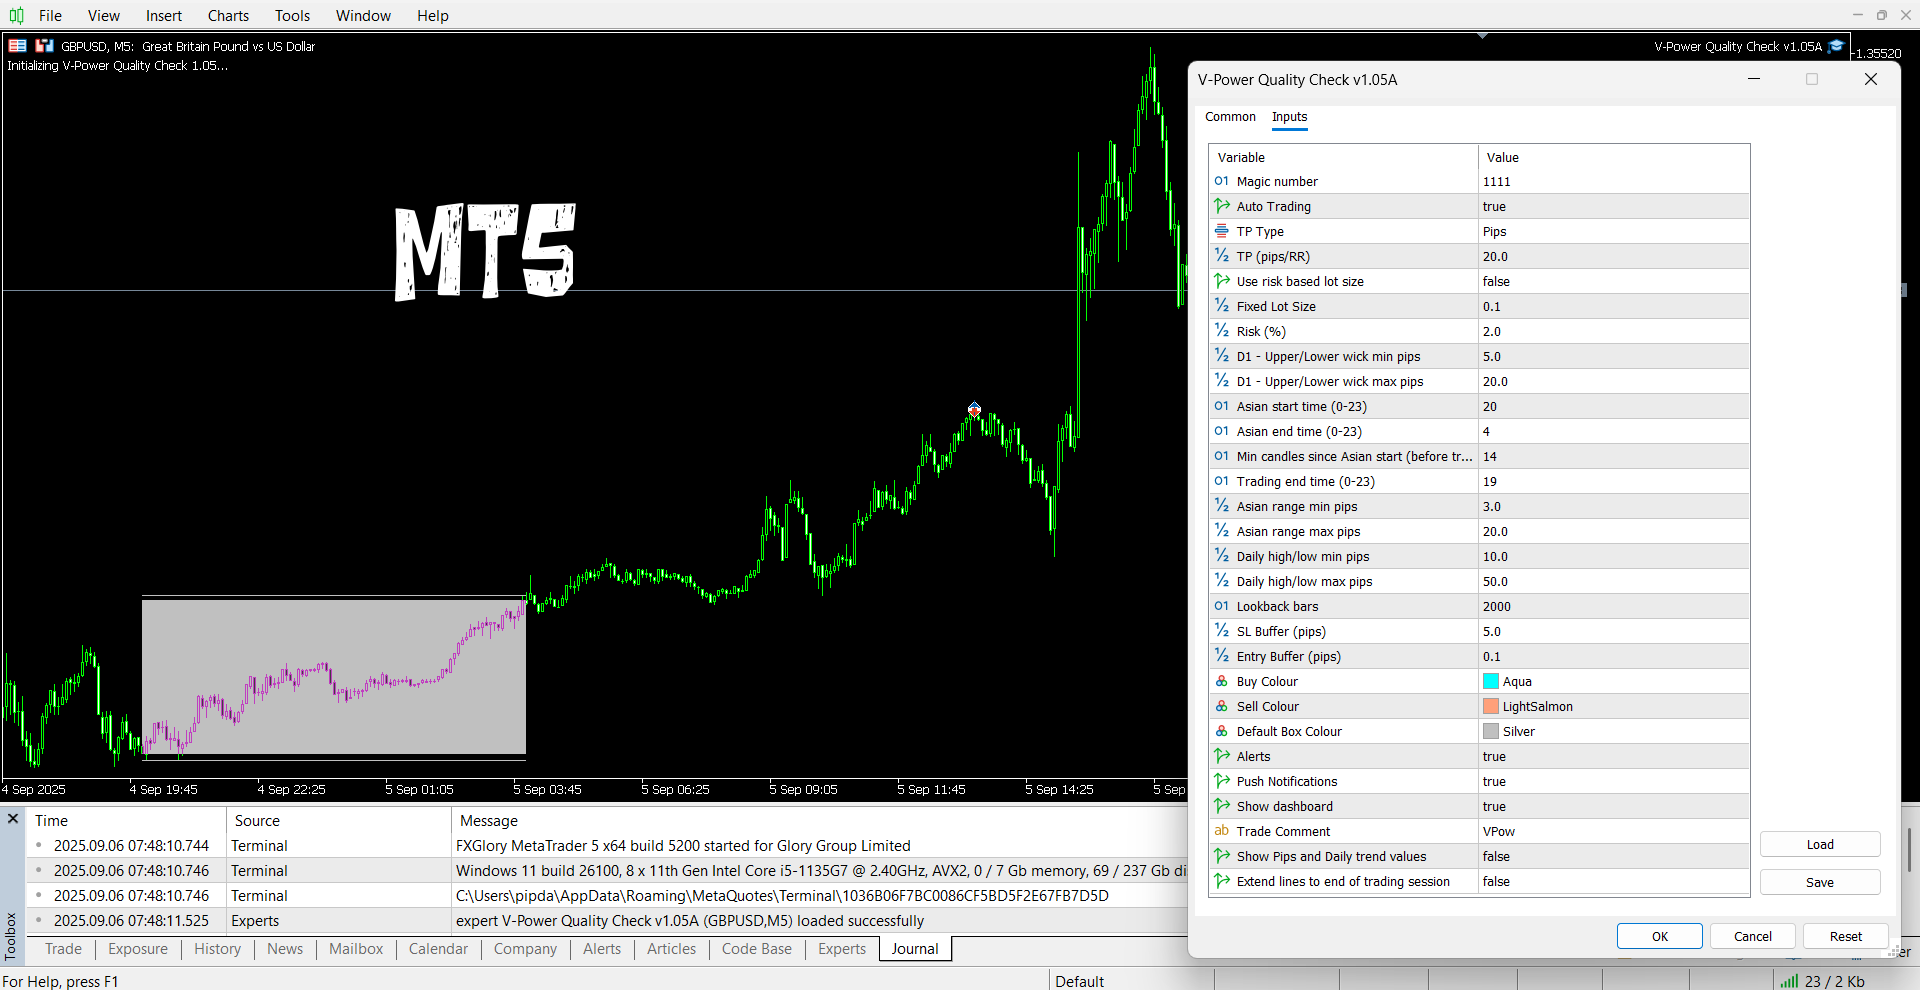The width and height of the screenshot is (1920, 990).
Task: Click the Magic number integer type icon
Action: (x=1222, y=181)
